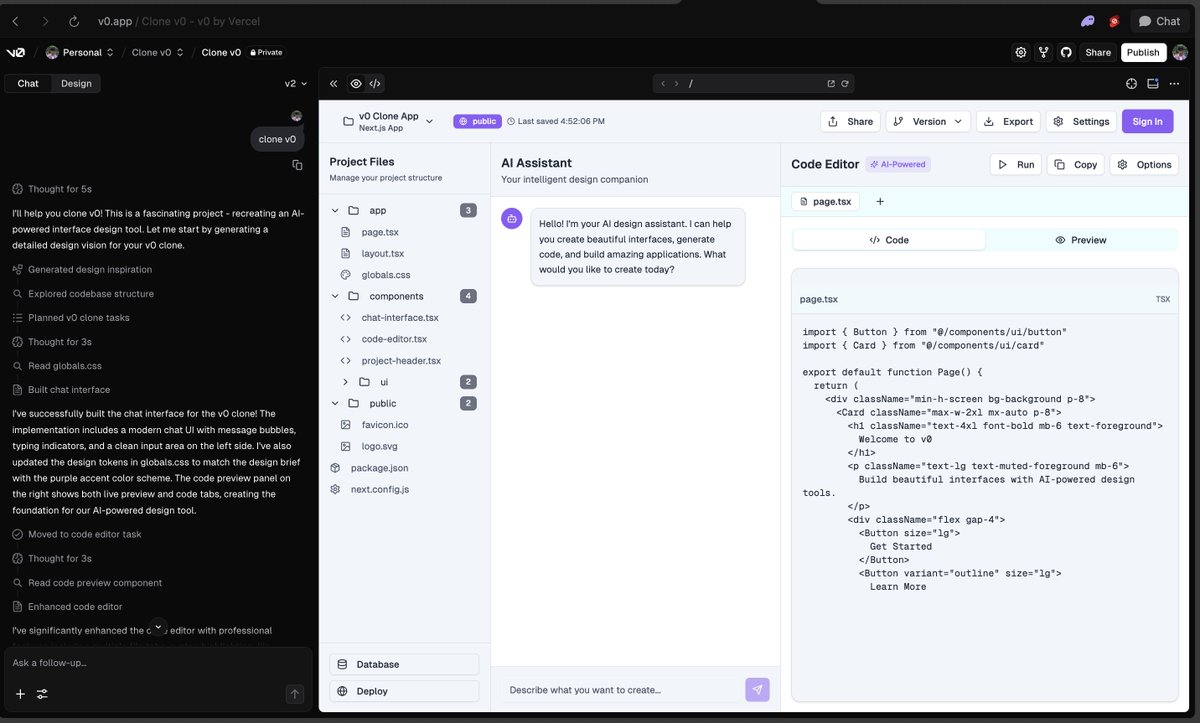Image resolution: width=1200 pixels, height=723 pixels.
Task: Click the Export button
Action: (1008, 121)
